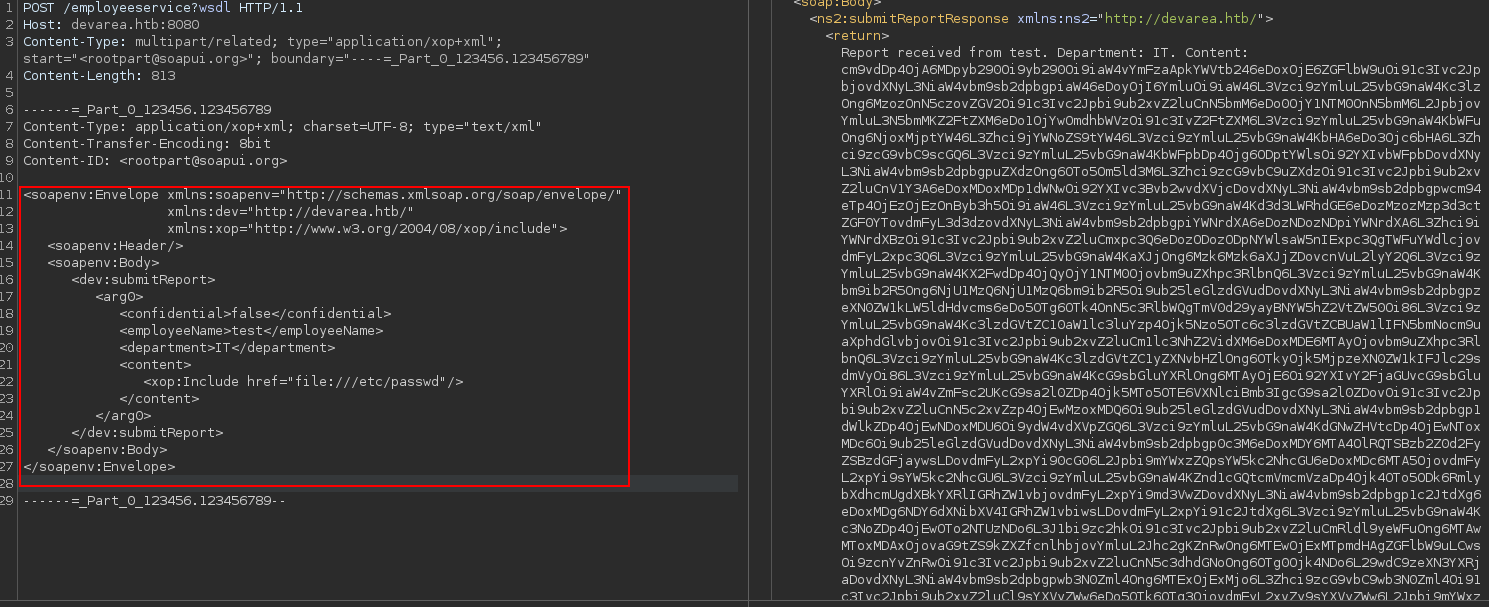The width and height of the screenshot is (1489, 607).
Task: Click the xmlns:xop namespace declaration line
Action: click(367, 228)
